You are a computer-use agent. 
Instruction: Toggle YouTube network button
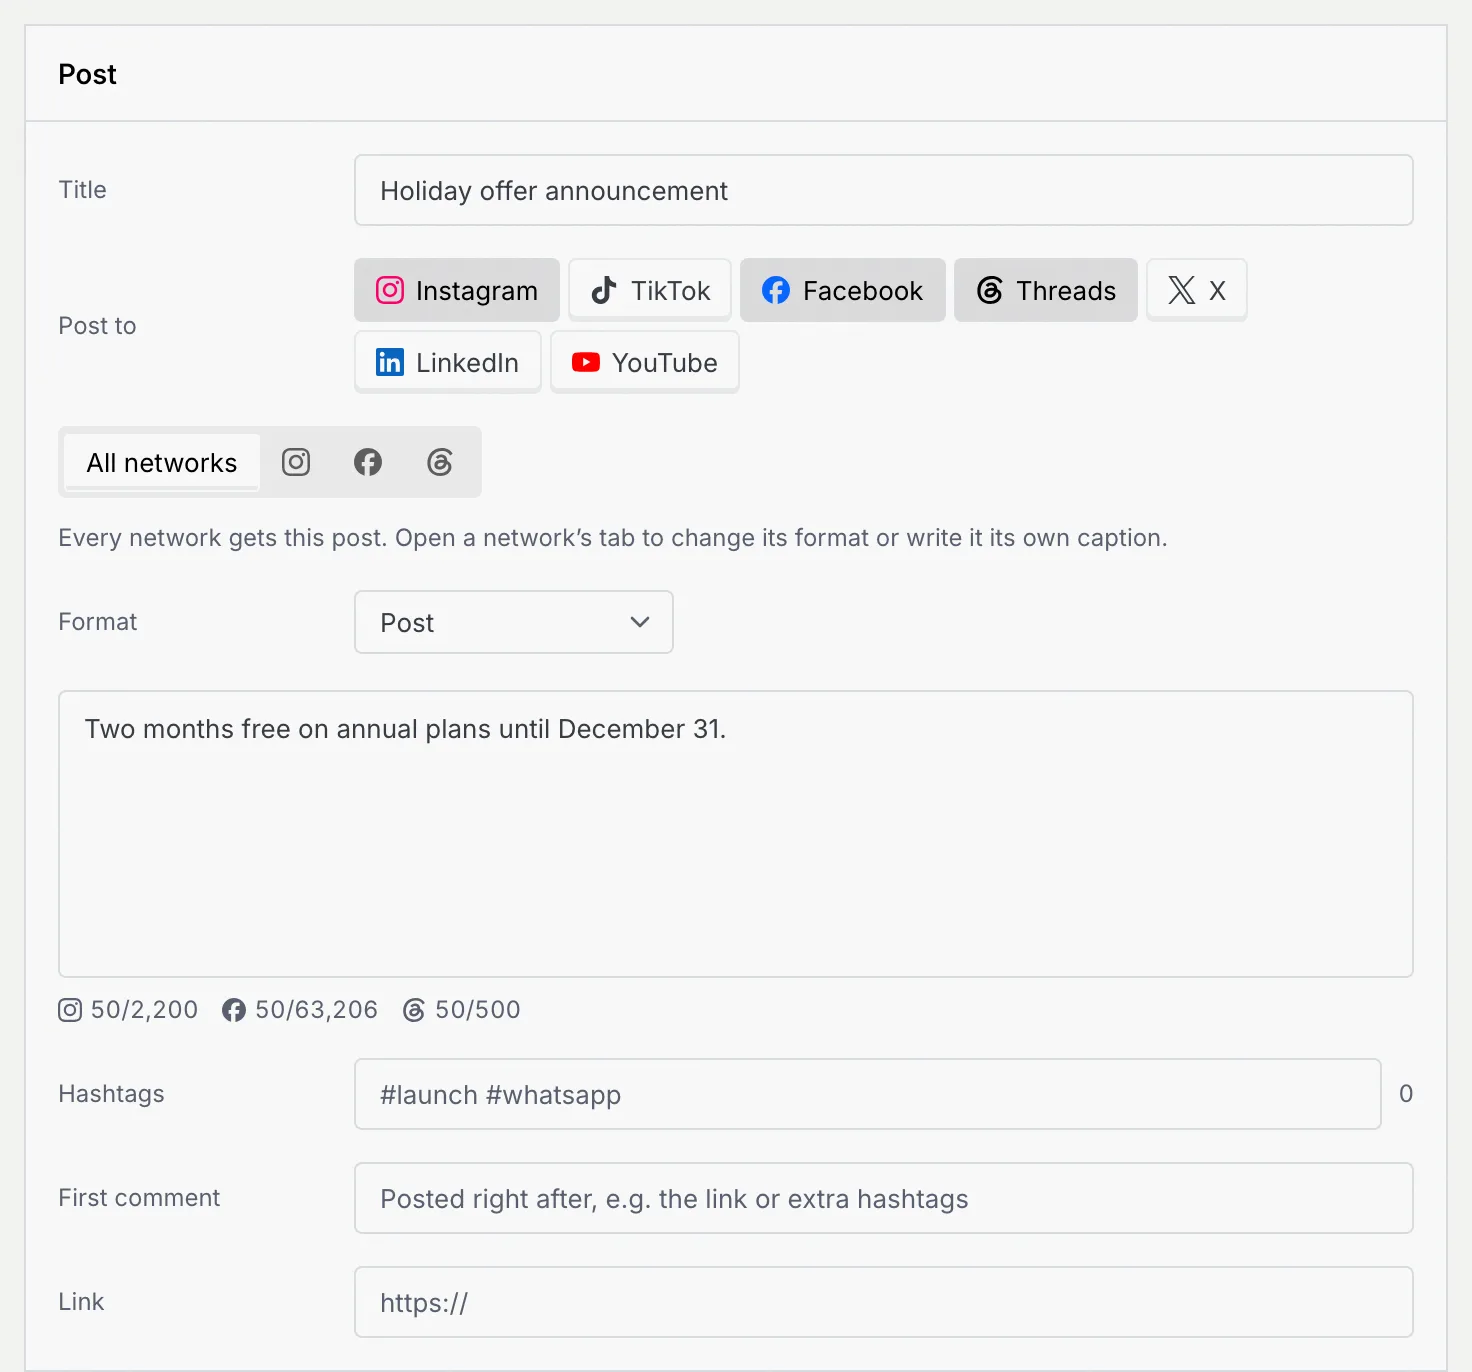pos(645,362)
